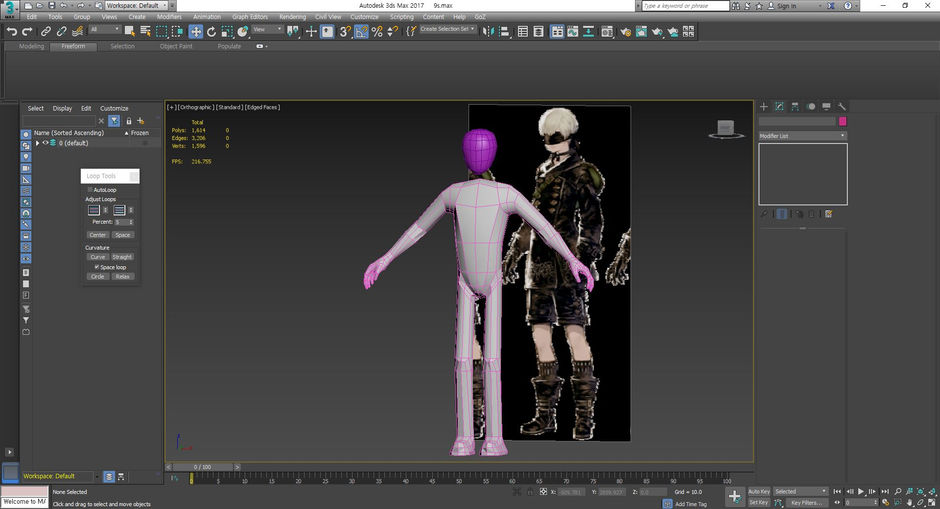Open the Mirror tool
This screenshot has height=509, width=940.
[488, 31]
